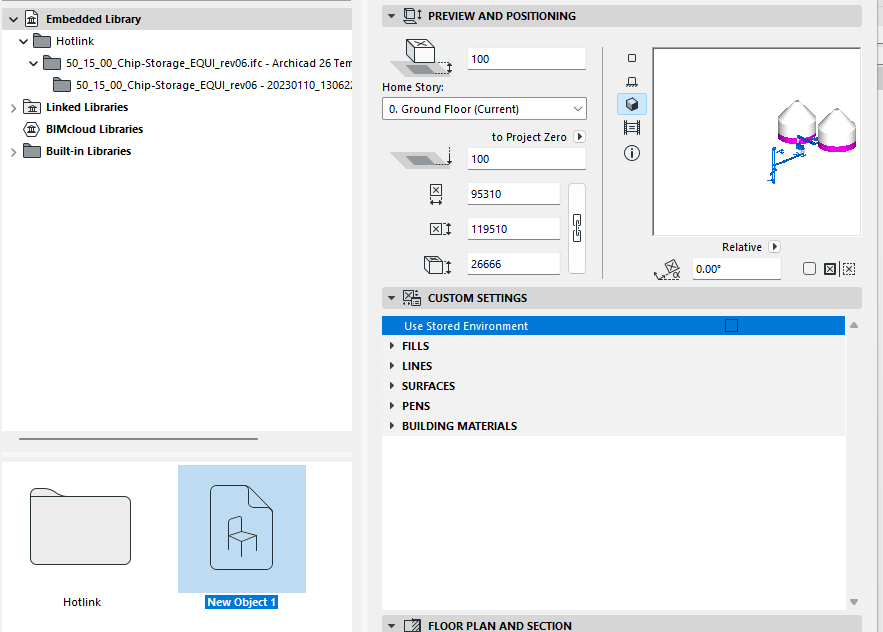
Task: Expand the BUILDING MATERIALS parameter group
Action: pyautogui.click(x=392, y=426)
